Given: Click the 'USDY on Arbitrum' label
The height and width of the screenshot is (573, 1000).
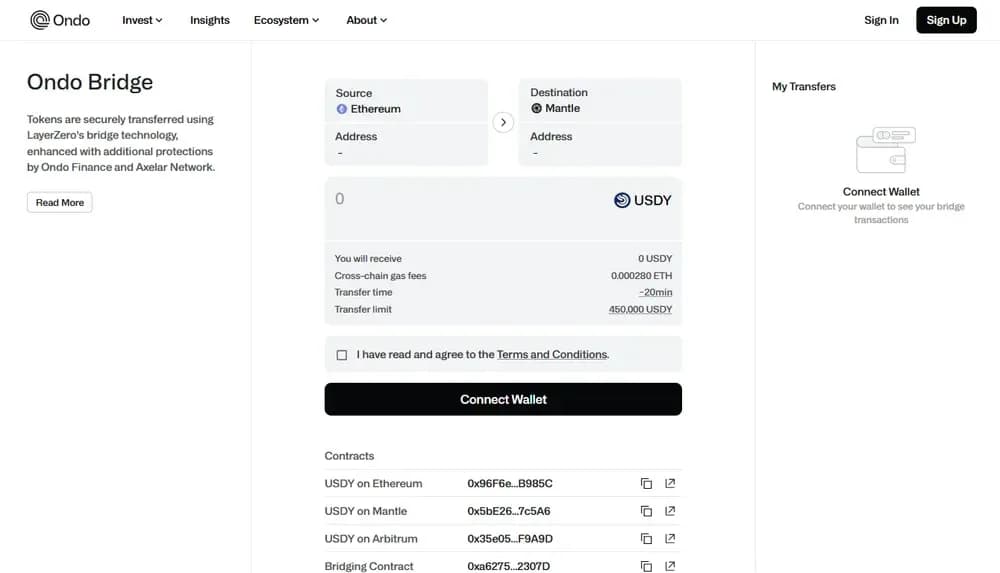Looking at the screenshot, I should (x=371, y=539).
